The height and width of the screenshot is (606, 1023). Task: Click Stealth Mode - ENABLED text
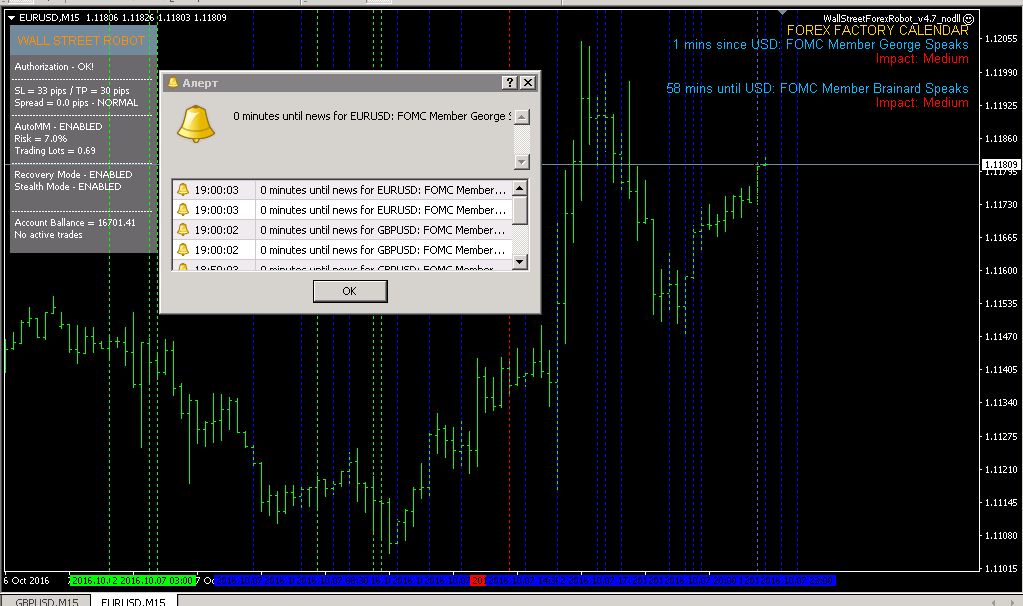tap(68, 187)
